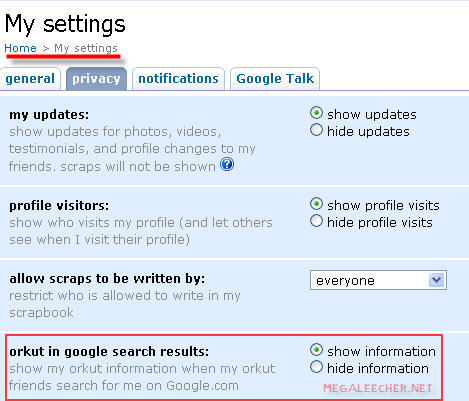469x401 pixels.
Task: Open the scraps everyone dropdown arrow
Action: pos(437,280)
